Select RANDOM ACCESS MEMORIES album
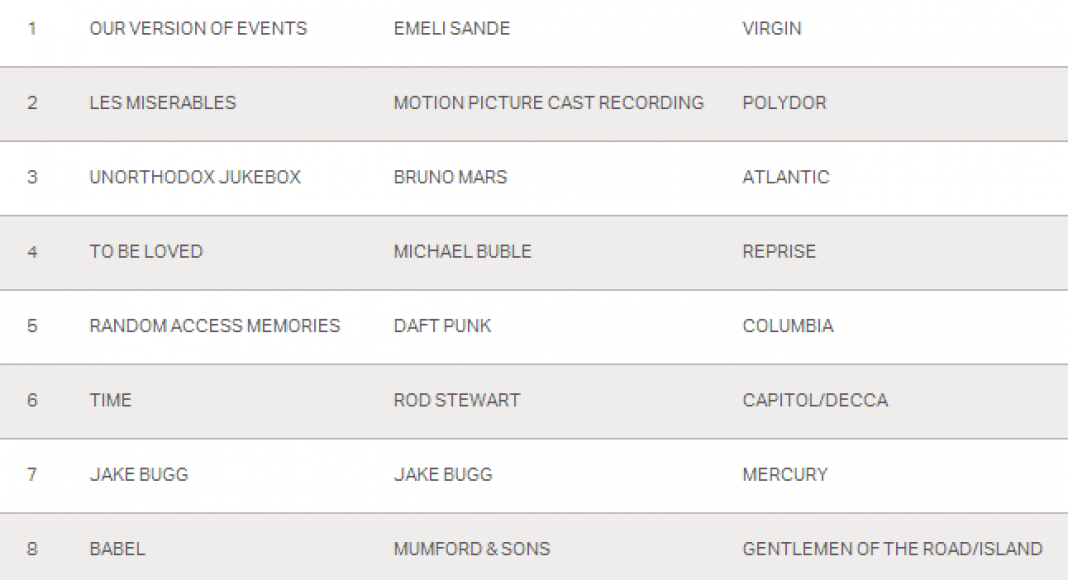The width and height of the screenshot is (1068, 580). pyautogui.click(x=215, y=325)
